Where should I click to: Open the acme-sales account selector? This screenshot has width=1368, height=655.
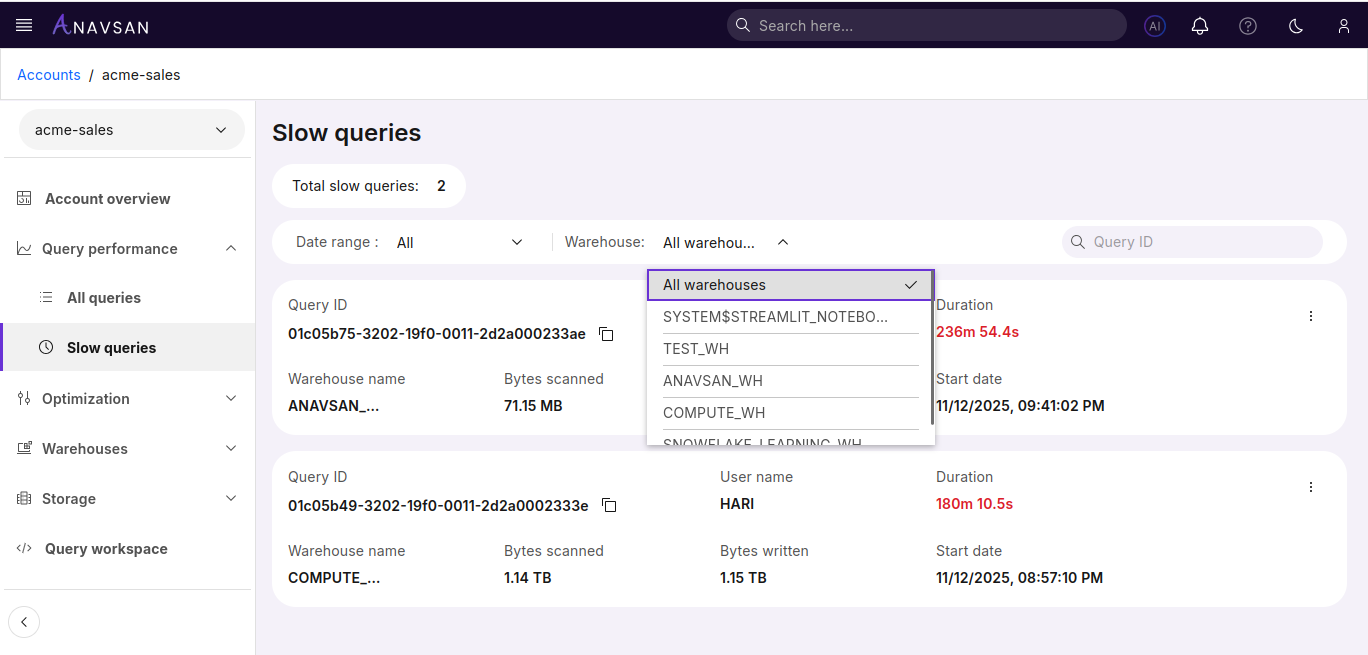(131, 130)
